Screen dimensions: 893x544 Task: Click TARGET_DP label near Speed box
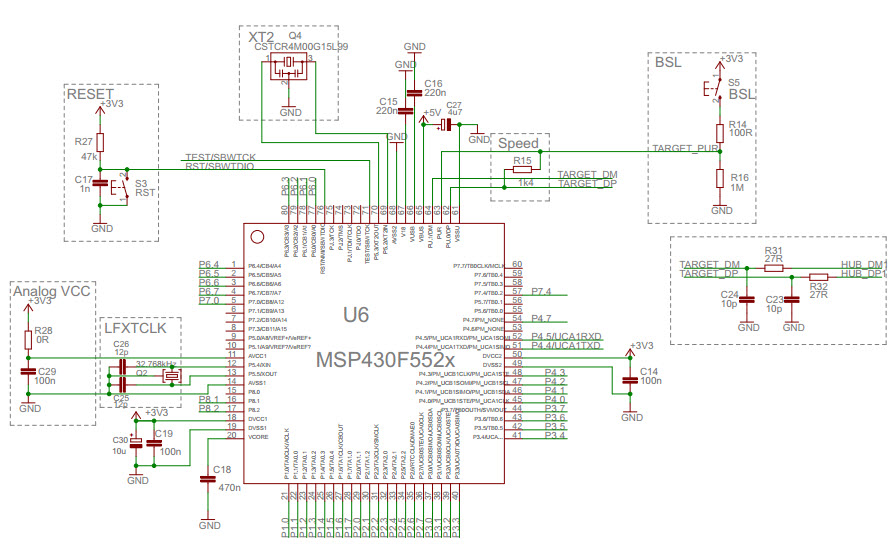coord(587,183)
